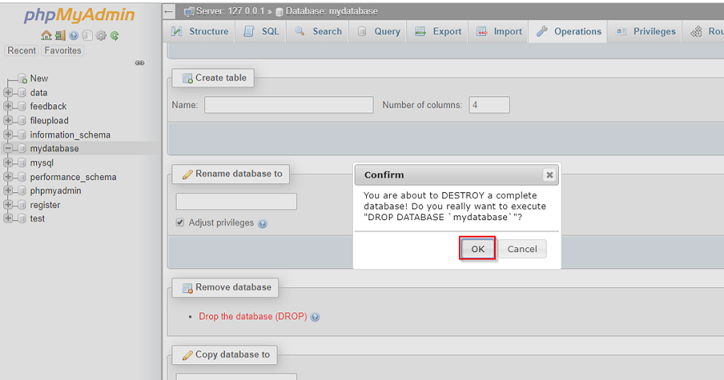Screen dimensions: 724x380
Task: Click the Home icon under the phpMyAdmin logo
Action: pyautogui.click(x=46, y=36)
